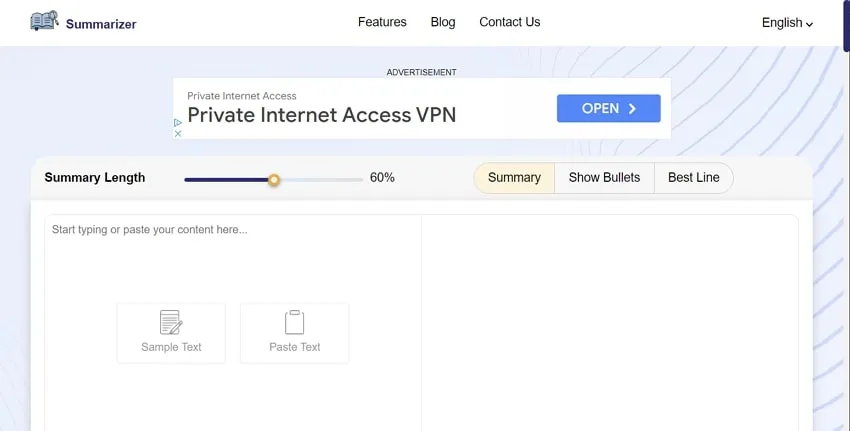Click the Private Internet Access VPN headline
The height and width of the screenshot is (431, 850).
(321, 114)
